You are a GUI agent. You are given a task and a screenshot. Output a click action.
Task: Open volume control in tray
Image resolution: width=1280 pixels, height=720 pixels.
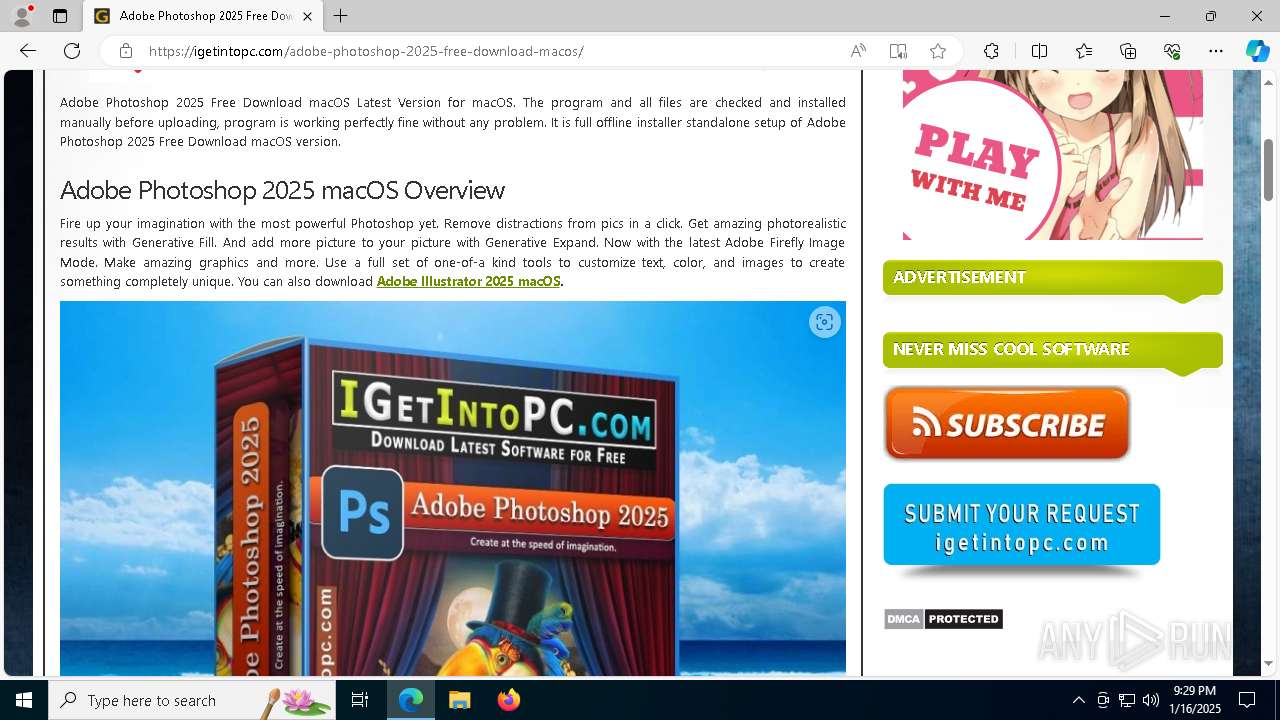coord(1151,700)
